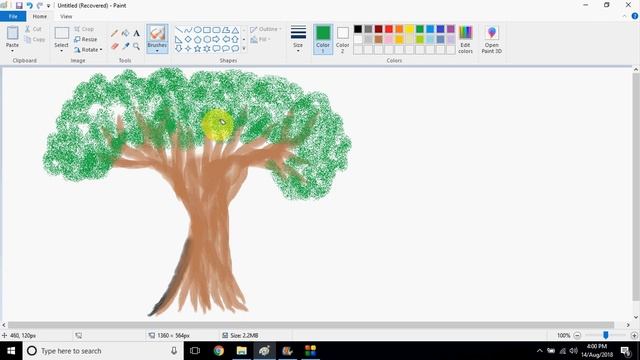Choose the Five-point star shape
Viewport: 640px width, 360px height.
point(198,49)
